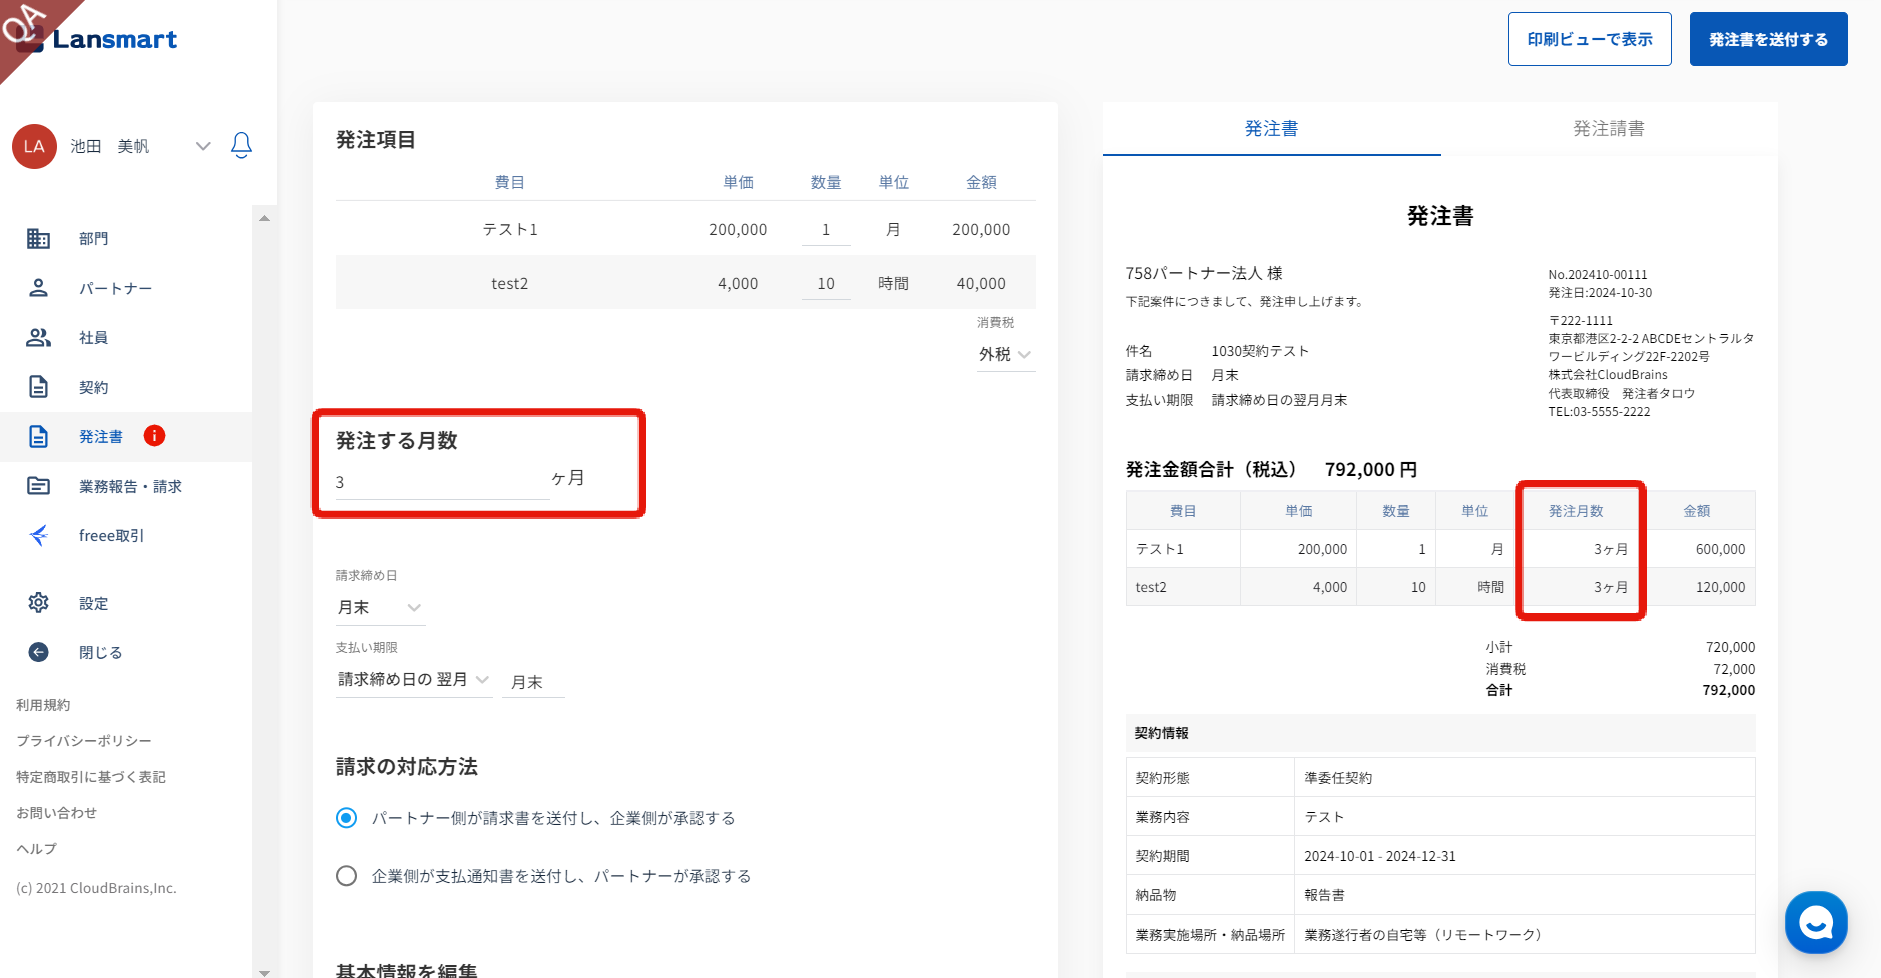Viewport: 1881px width, 978px height.
Task: Click the 発注する月数 input field
Action: coord(441,482)
